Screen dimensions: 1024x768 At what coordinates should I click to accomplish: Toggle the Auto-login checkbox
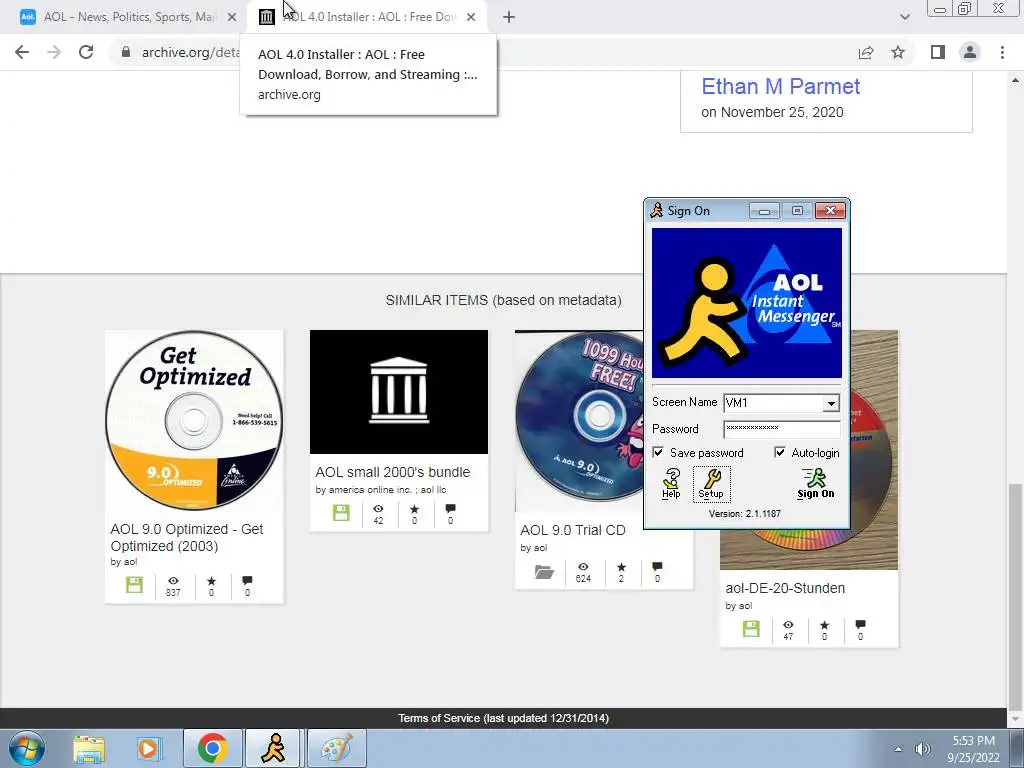pyautogui.click(x=780, y=453)
